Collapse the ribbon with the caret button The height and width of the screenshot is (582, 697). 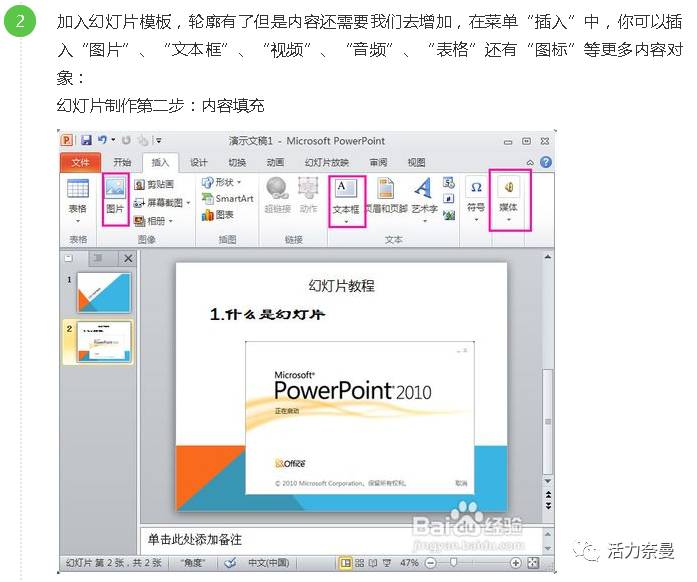tap(530, 162)
